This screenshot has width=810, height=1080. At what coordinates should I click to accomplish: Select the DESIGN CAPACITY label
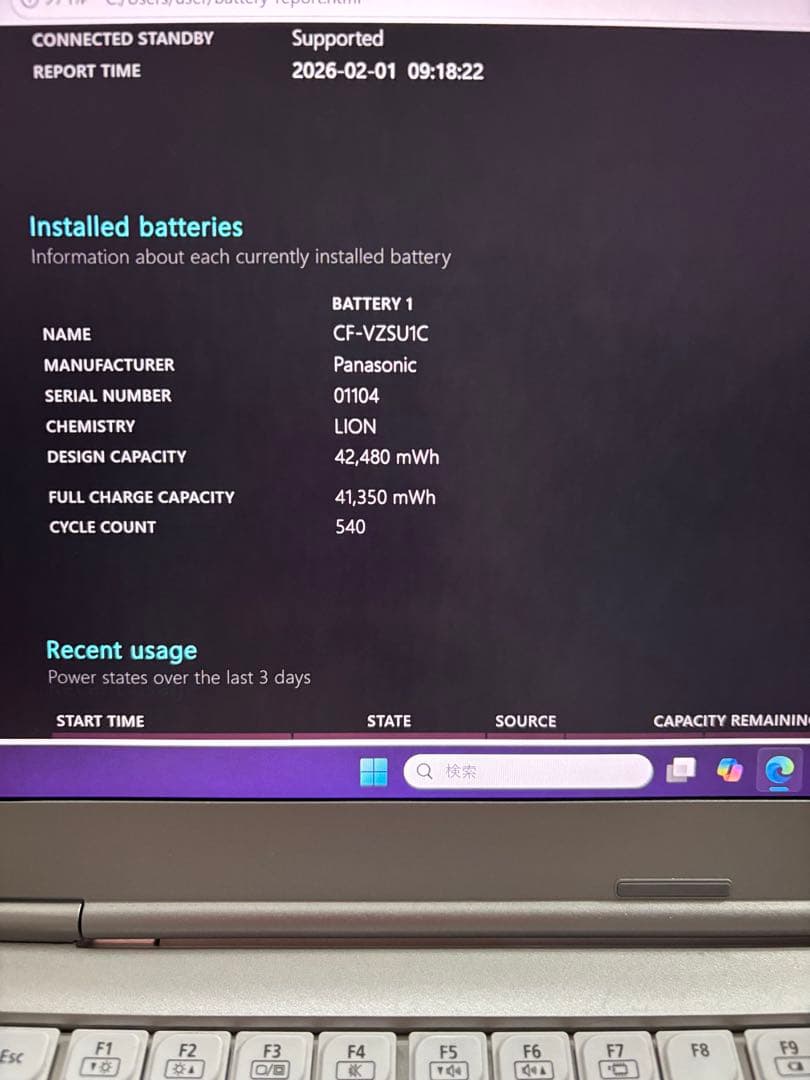(x=116, y=456)
